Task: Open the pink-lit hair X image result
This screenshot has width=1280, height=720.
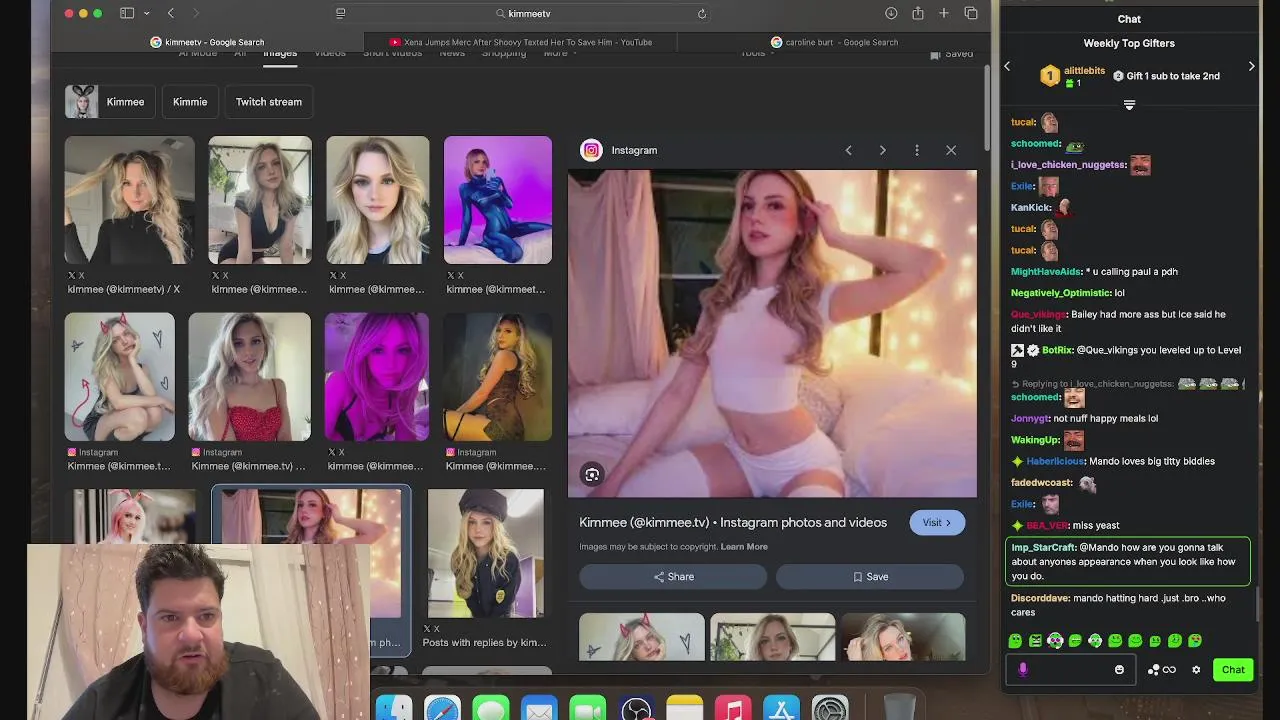Action: click(376, 377)
